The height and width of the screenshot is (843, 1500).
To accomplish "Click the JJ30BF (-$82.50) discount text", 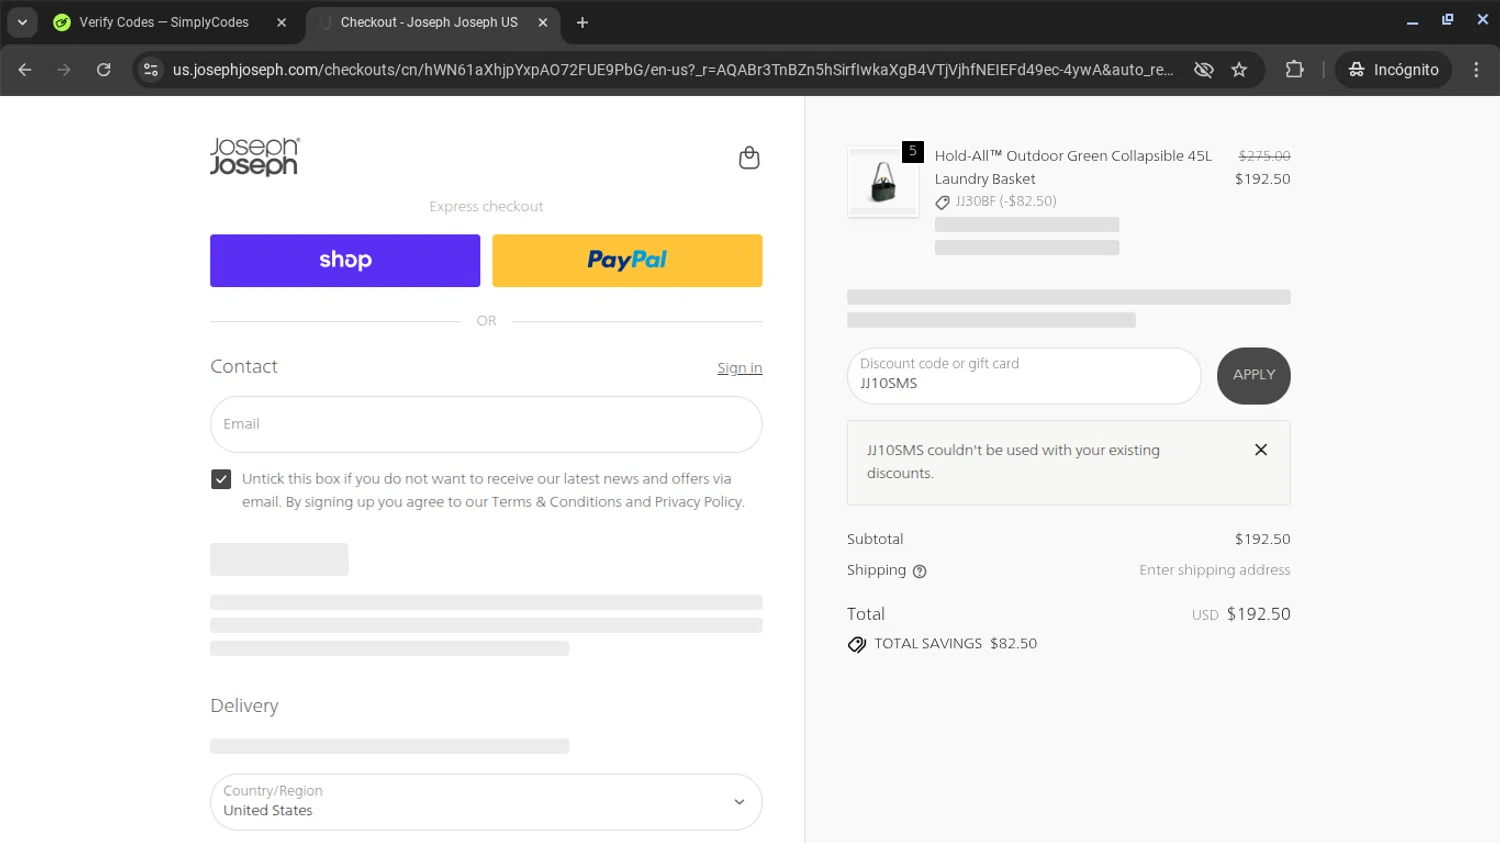I will (x=1005, y=201).
